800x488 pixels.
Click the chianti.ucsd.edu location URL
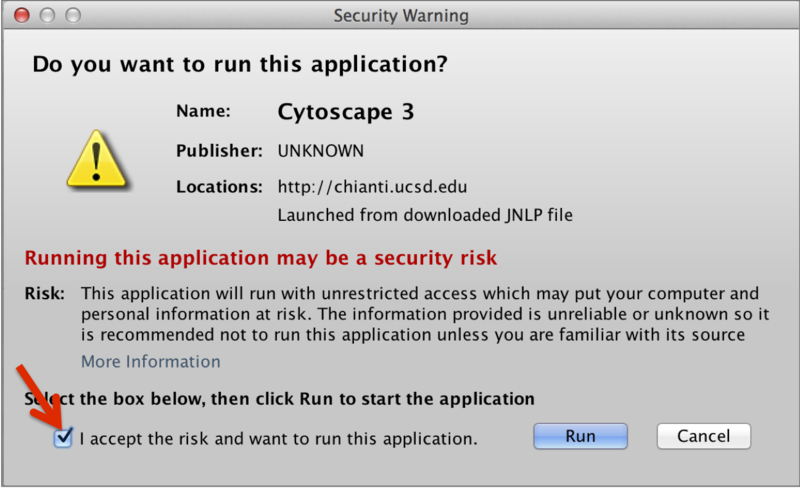372,187
